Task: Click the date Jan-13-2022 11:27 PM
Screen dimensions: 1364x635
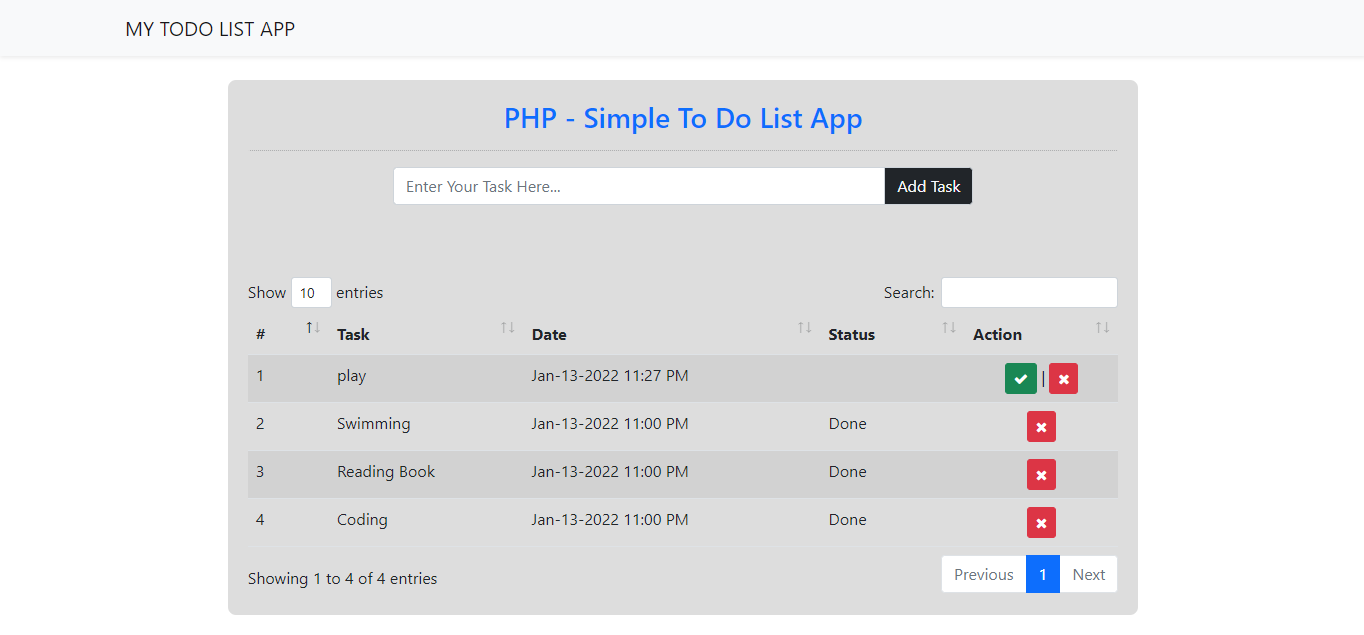Action: click(x=610, y=376)
